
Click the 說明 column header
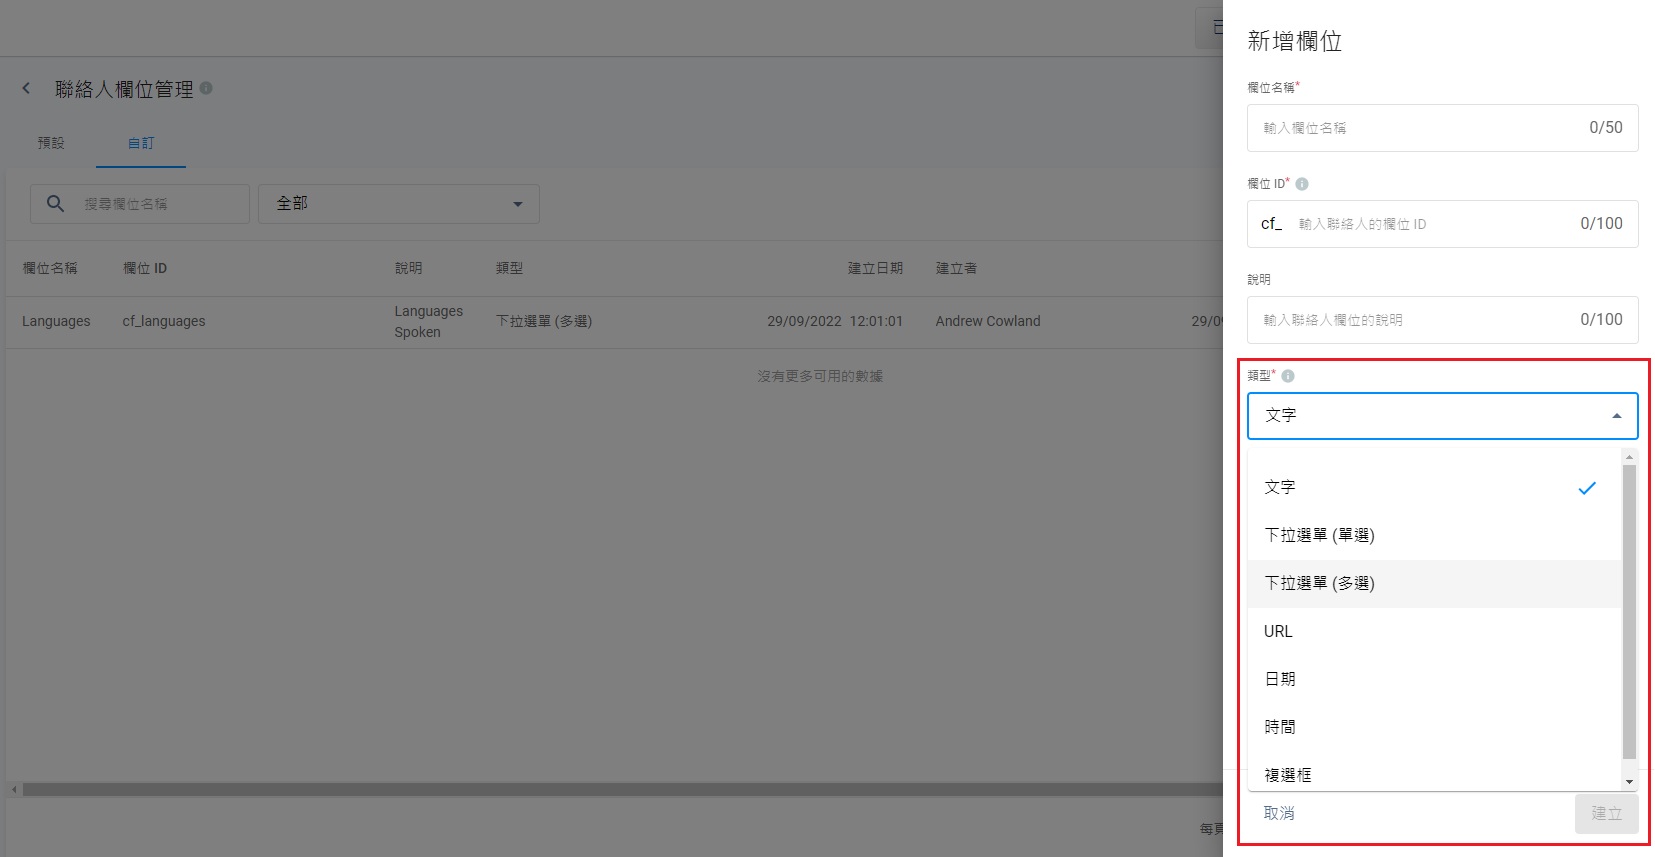click(x=408, y=268)
